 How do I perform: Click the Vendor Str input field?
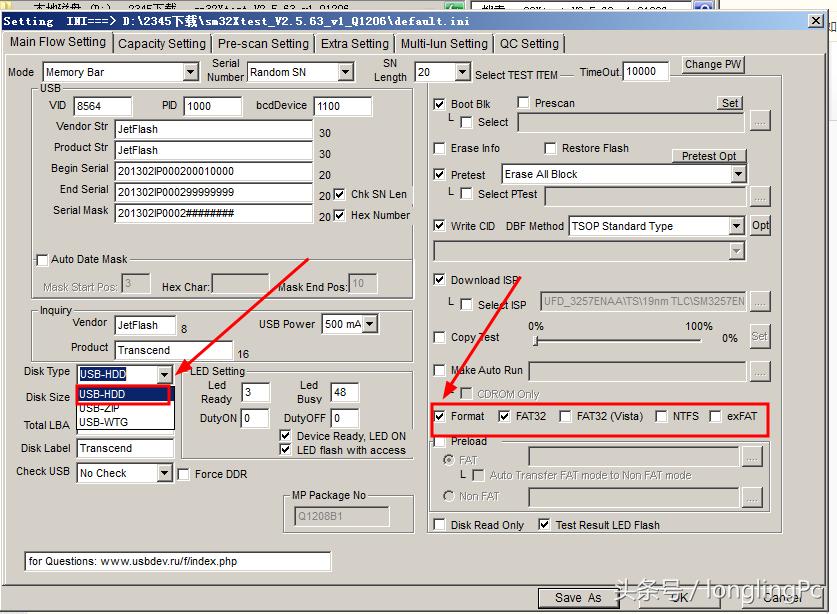213,129
